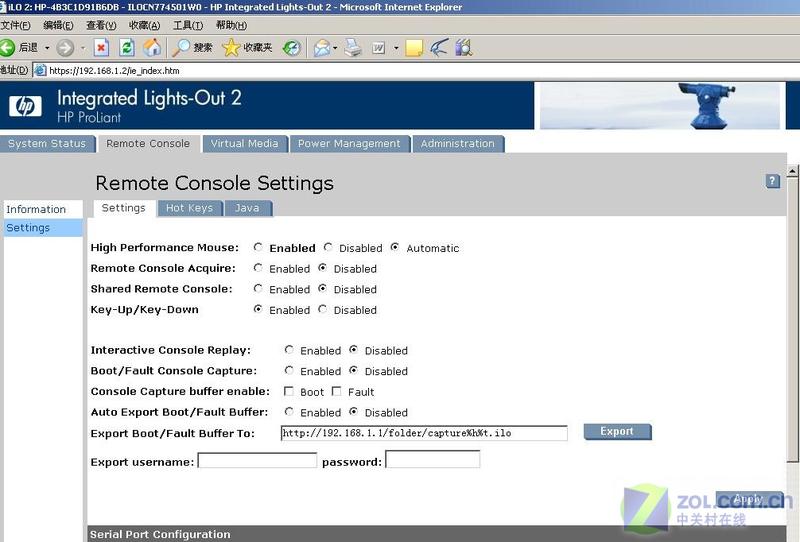Set High Performance Mouse to Automatic
The width and height of the screenshot is (800, 542).
pos(395,247)
